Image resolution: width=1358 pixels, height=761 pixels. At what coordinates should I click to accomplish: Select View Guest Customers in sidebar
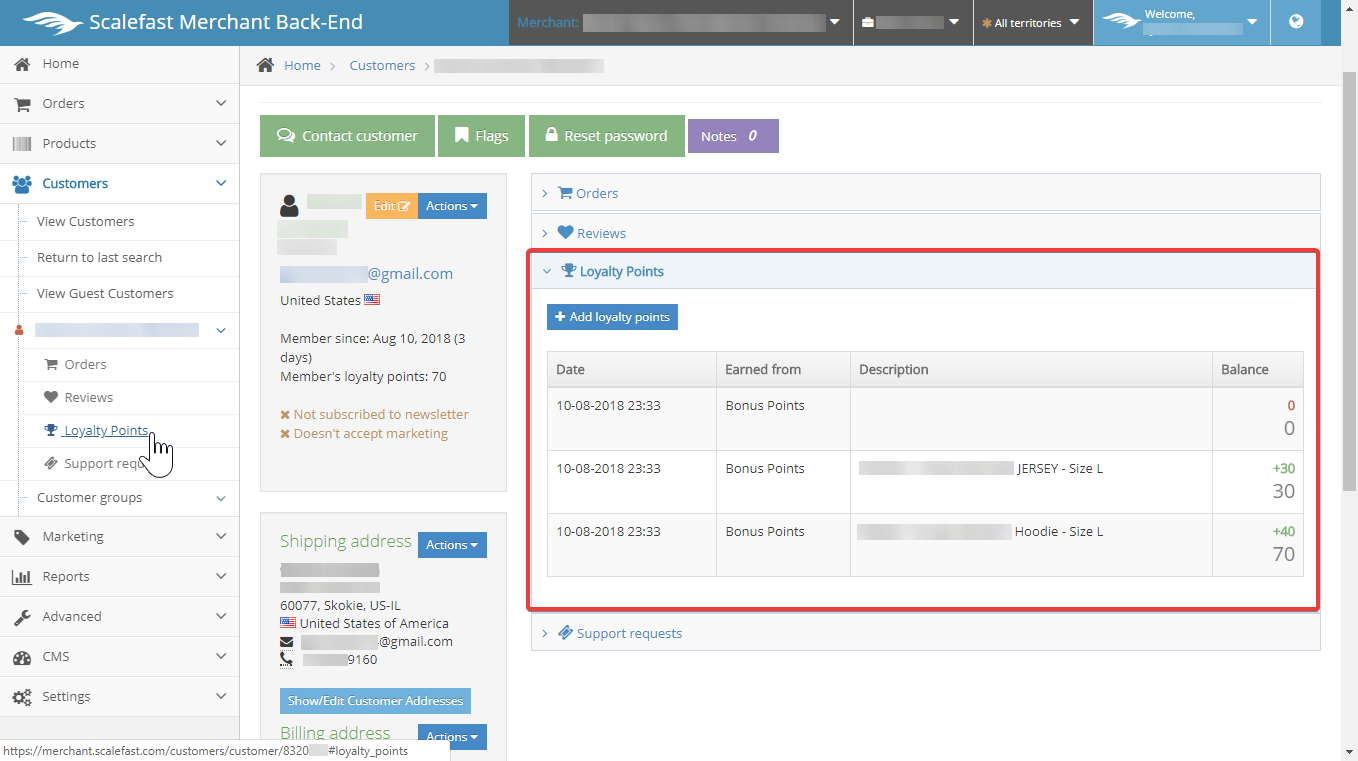[x=105, y=293]
